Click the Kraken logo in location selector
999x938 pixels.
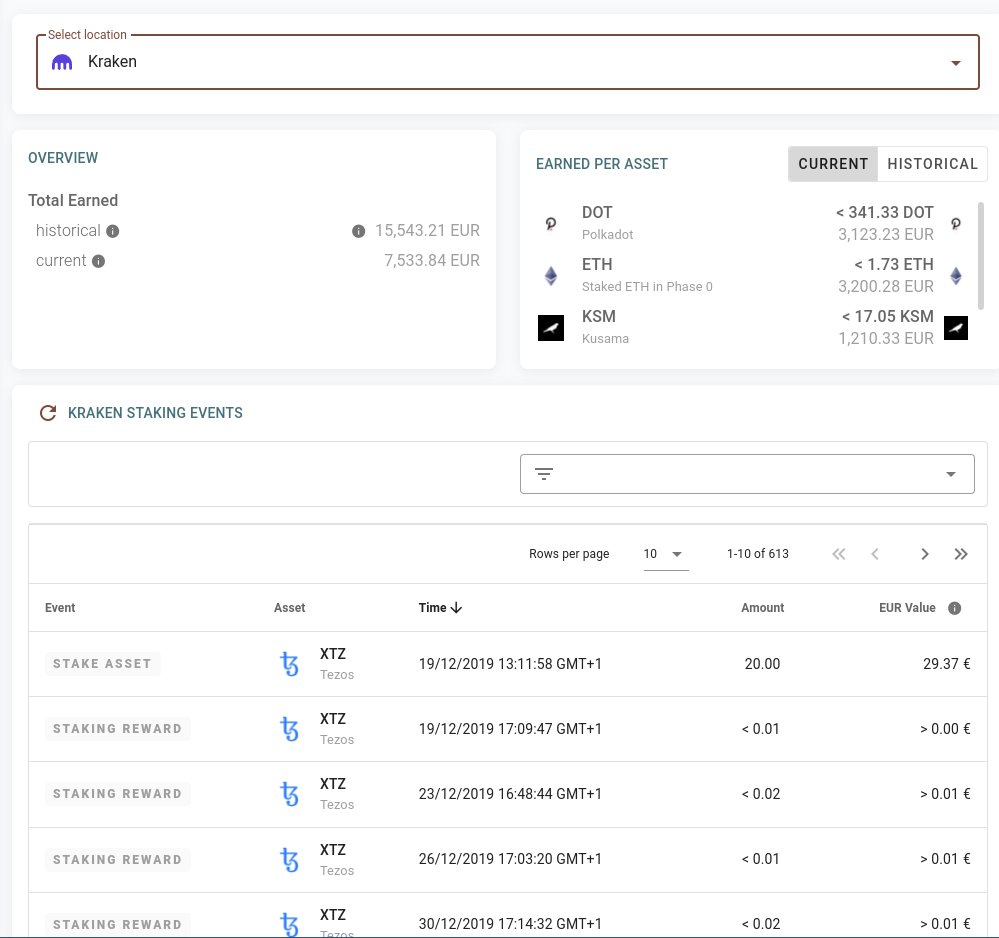click(62, 62)
